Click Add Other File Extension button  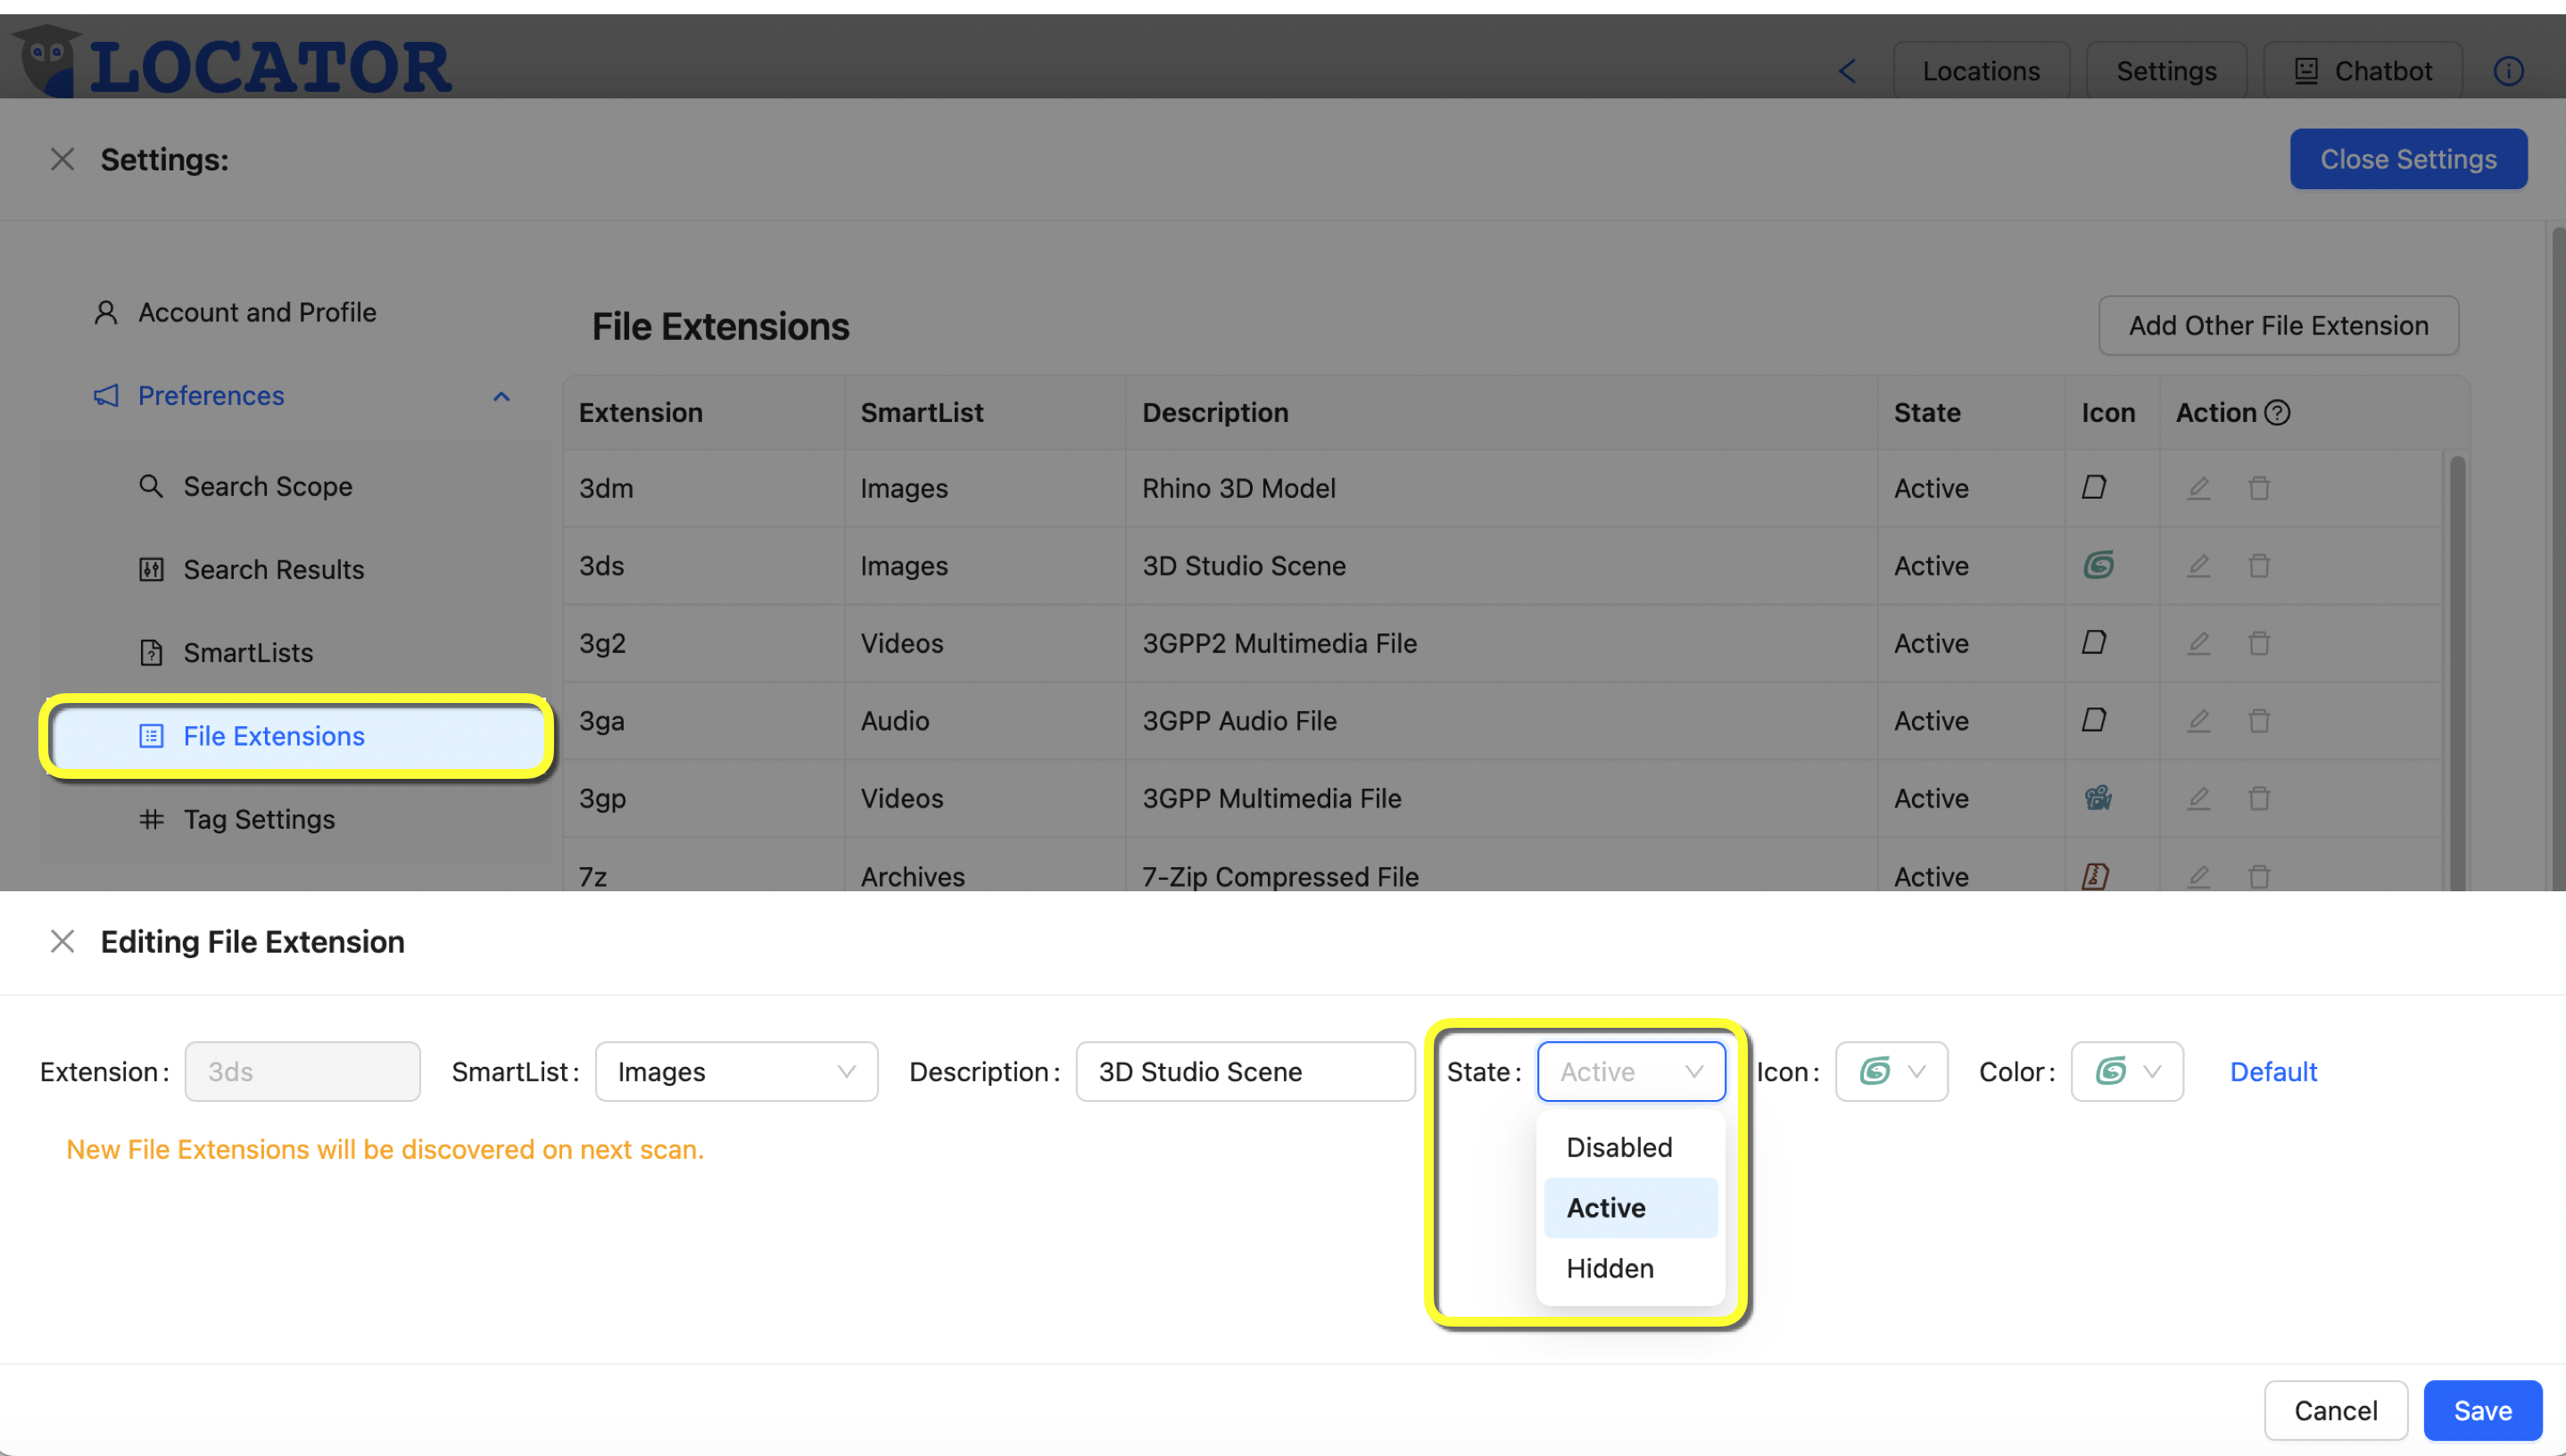point(2278,325)
